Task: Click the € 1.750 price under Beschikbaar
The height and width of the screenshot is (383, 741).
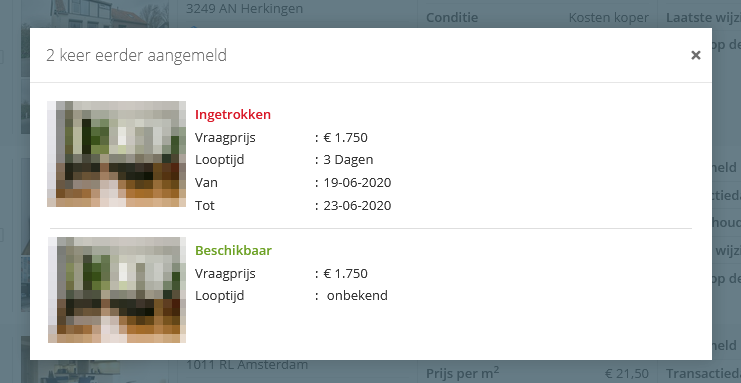Action: [x=345, y=273]
